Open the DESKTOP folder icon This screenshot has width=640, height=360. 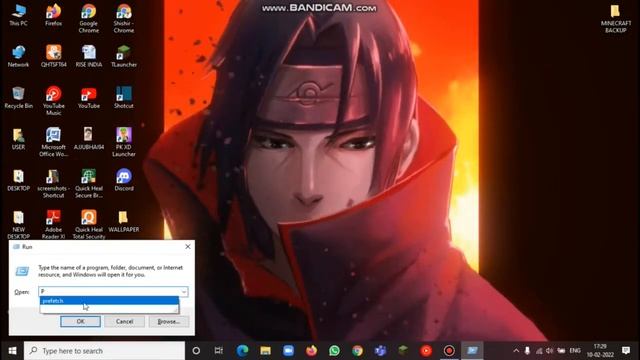18,180
